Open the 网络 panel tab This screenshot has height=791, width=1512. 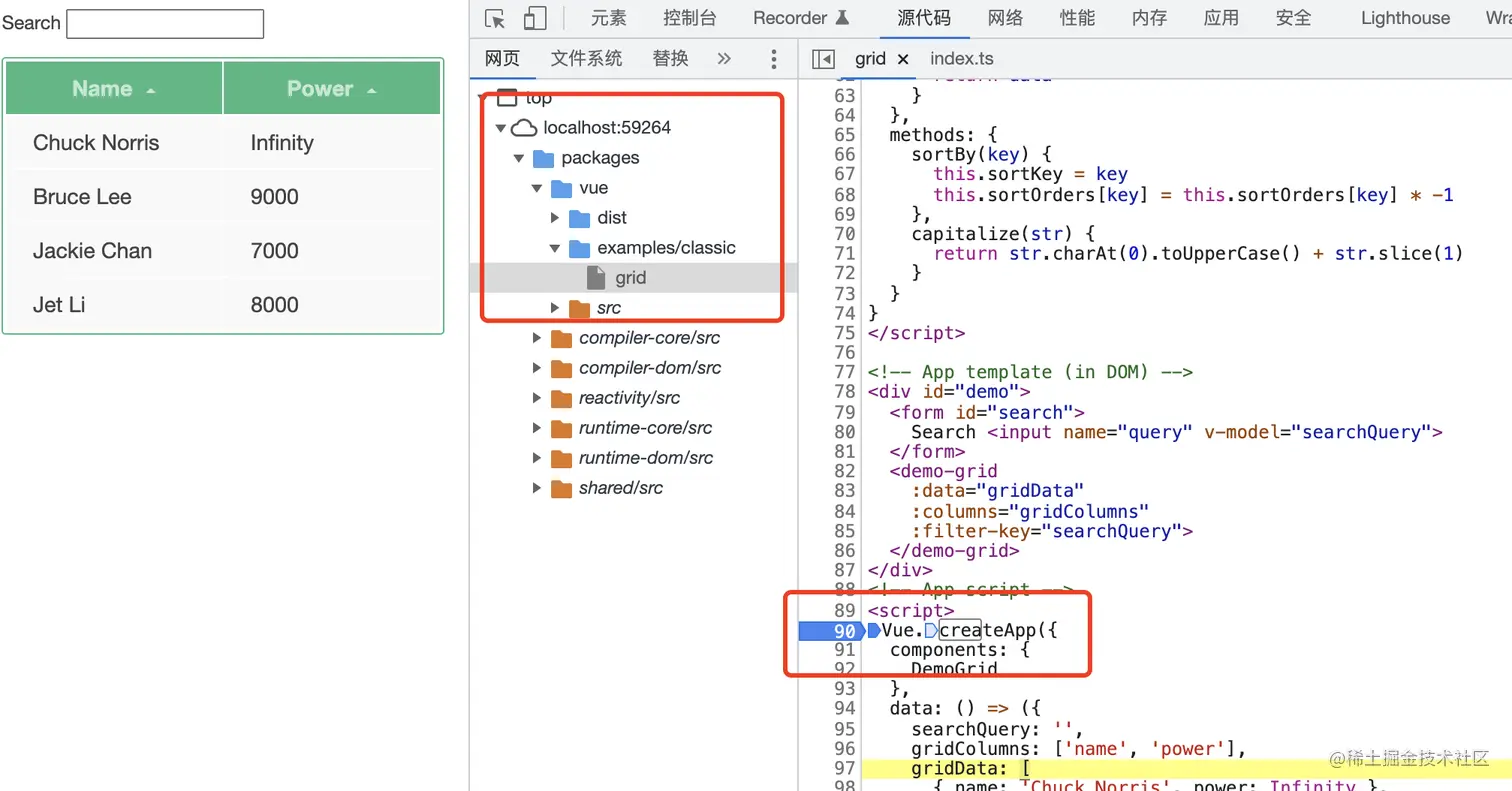pos(1005,18)
